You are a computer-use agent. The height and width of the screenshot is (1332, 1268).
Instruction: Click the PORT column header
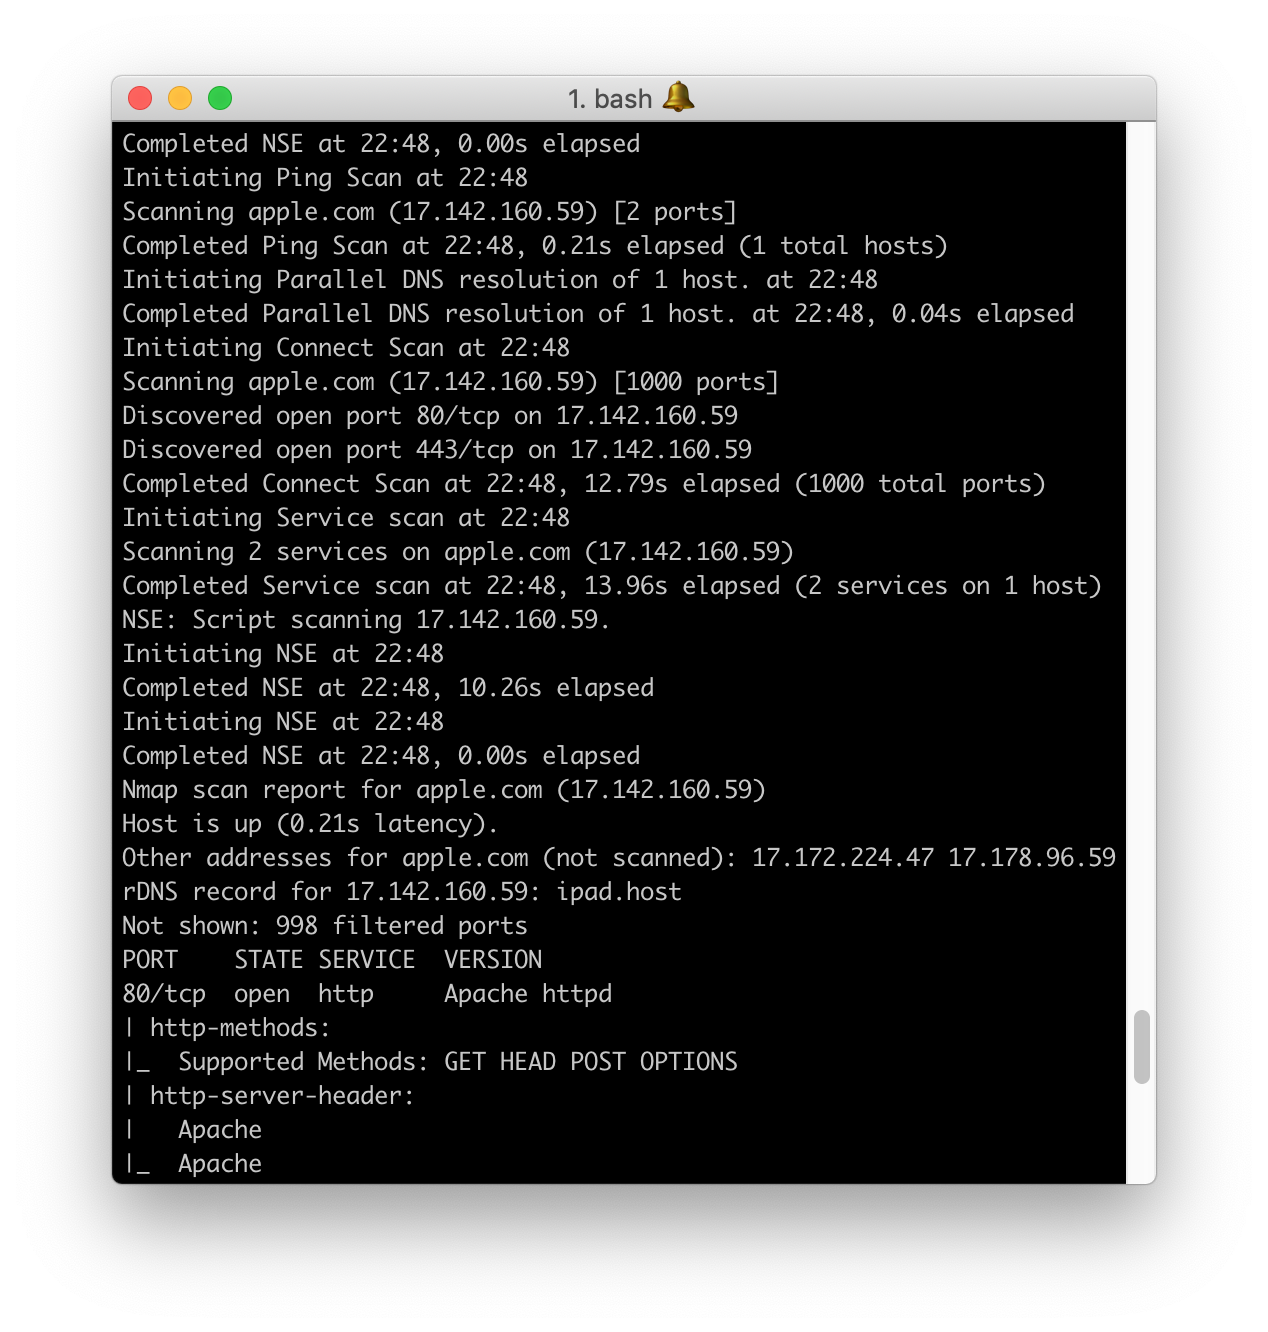tap(150, 960)
